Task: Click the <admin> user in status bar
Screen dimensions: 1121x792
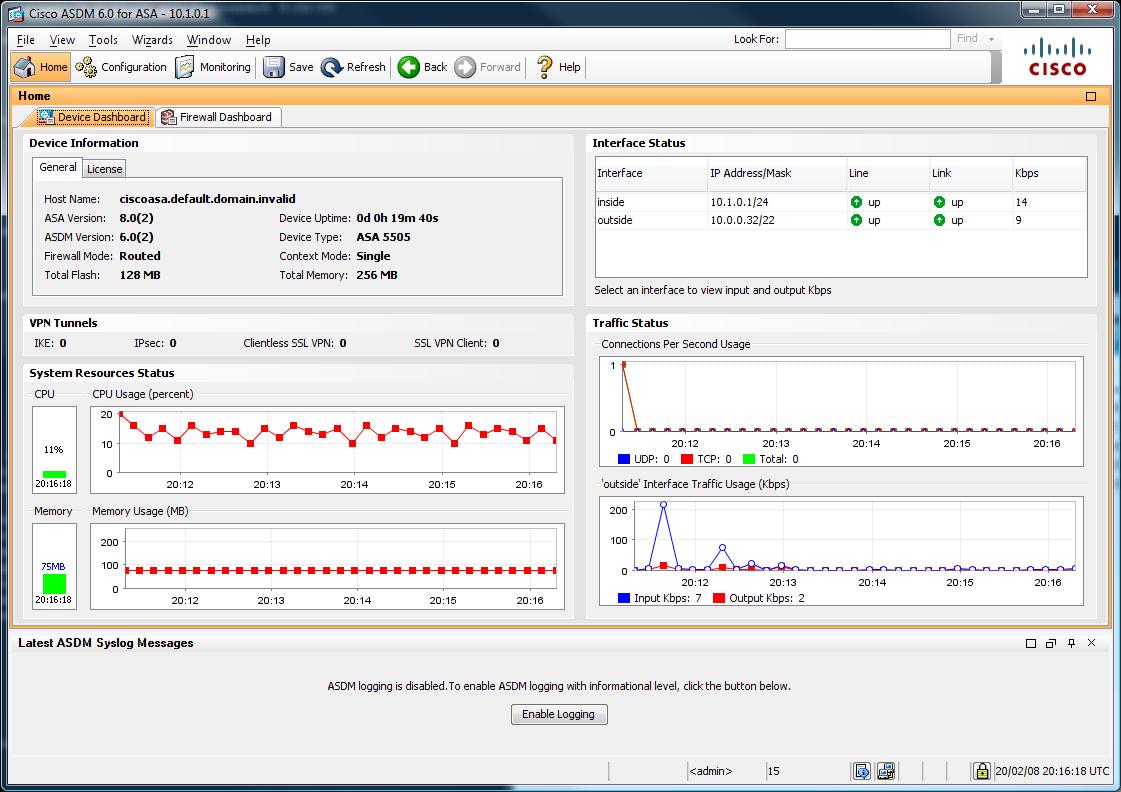Action: (x=711, y=771)
